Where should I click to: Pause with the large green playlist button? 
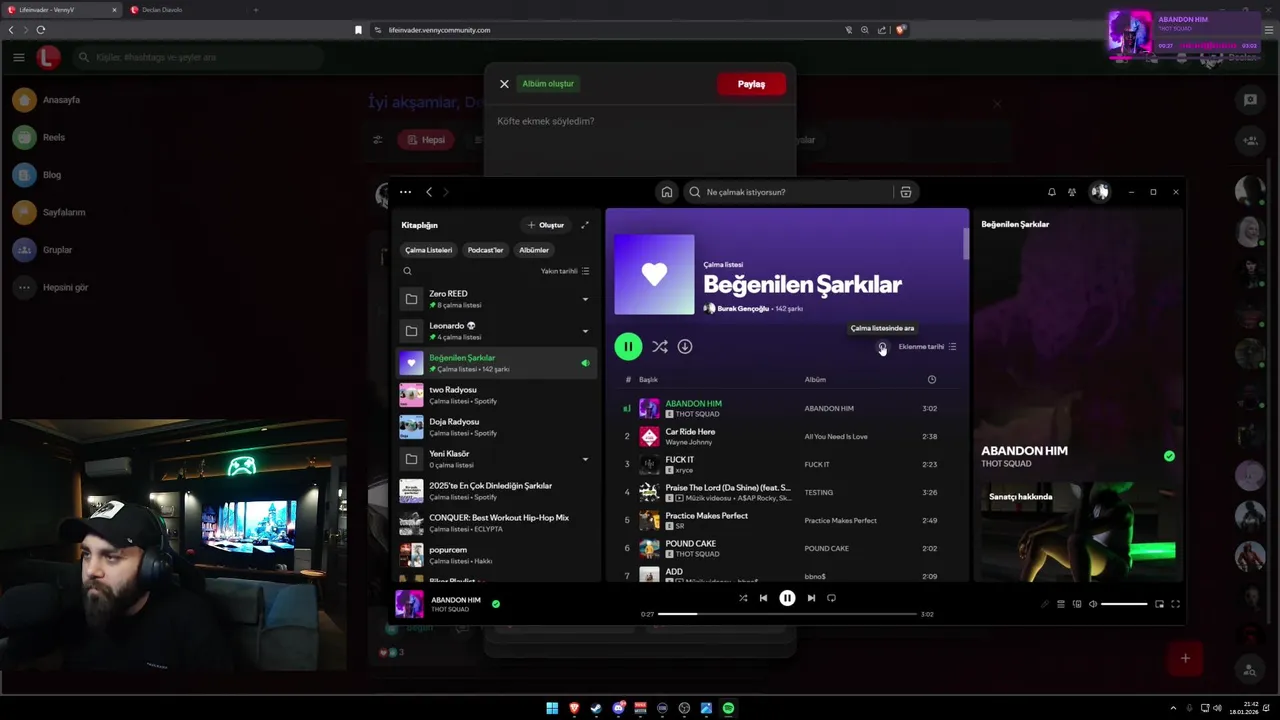point(628,346)
